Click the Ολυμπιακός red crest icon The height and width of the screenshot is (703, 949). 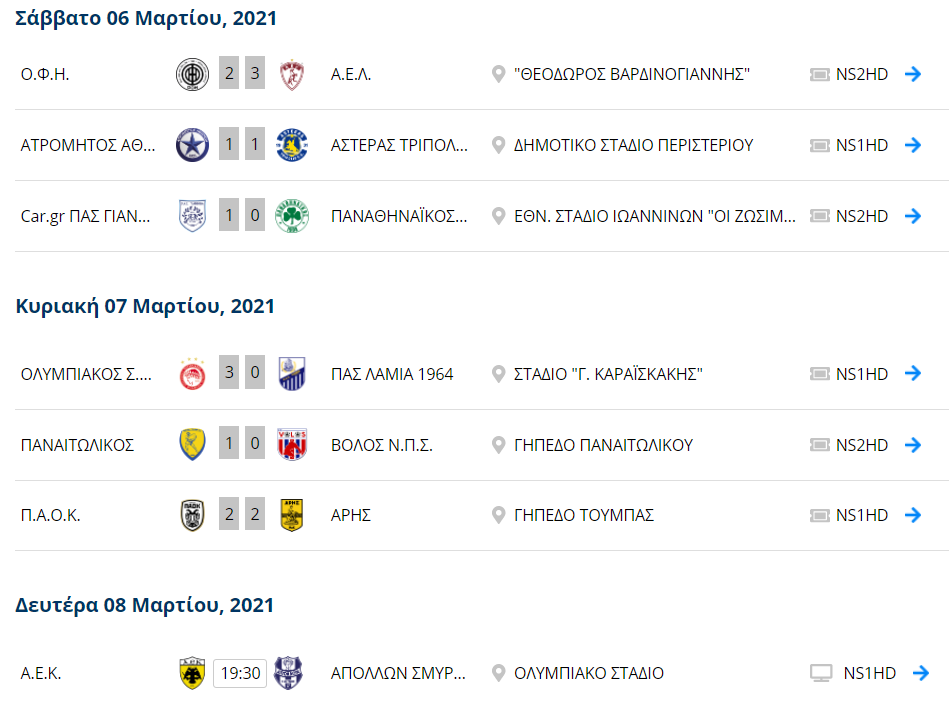(192, 374)
